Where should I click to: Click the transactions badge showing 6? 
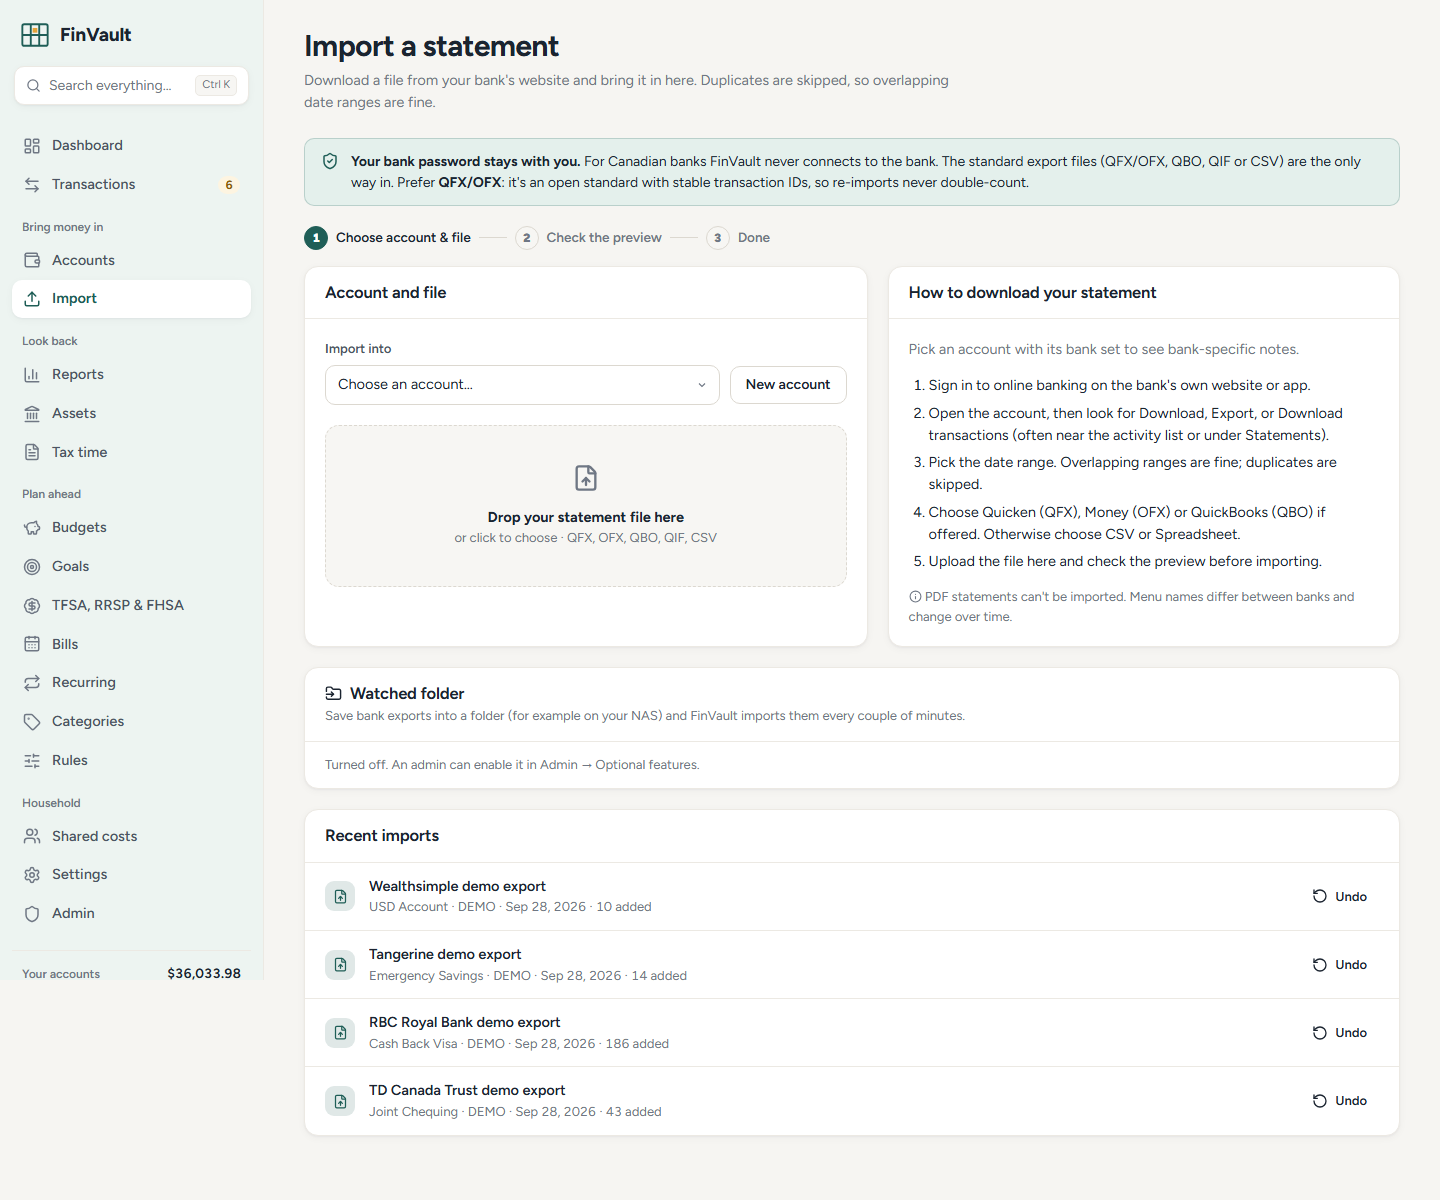pyautogui.click(x=229, y=185)
